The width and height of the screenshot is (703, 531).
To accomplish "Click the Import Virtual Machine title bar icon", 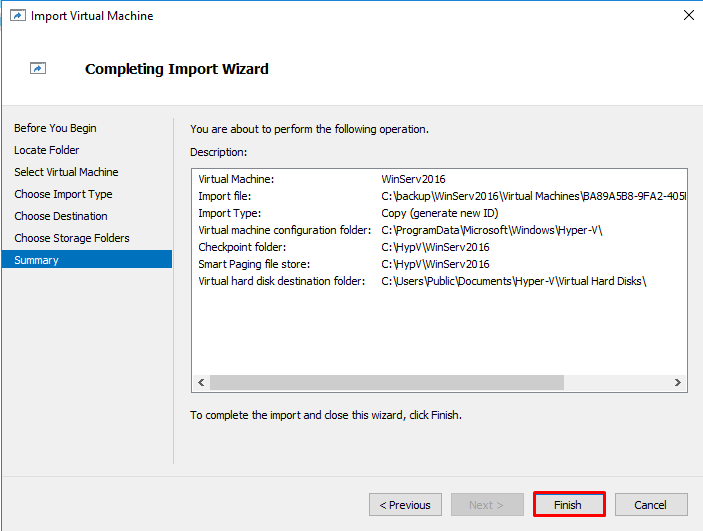I will [x=18, y=16].
